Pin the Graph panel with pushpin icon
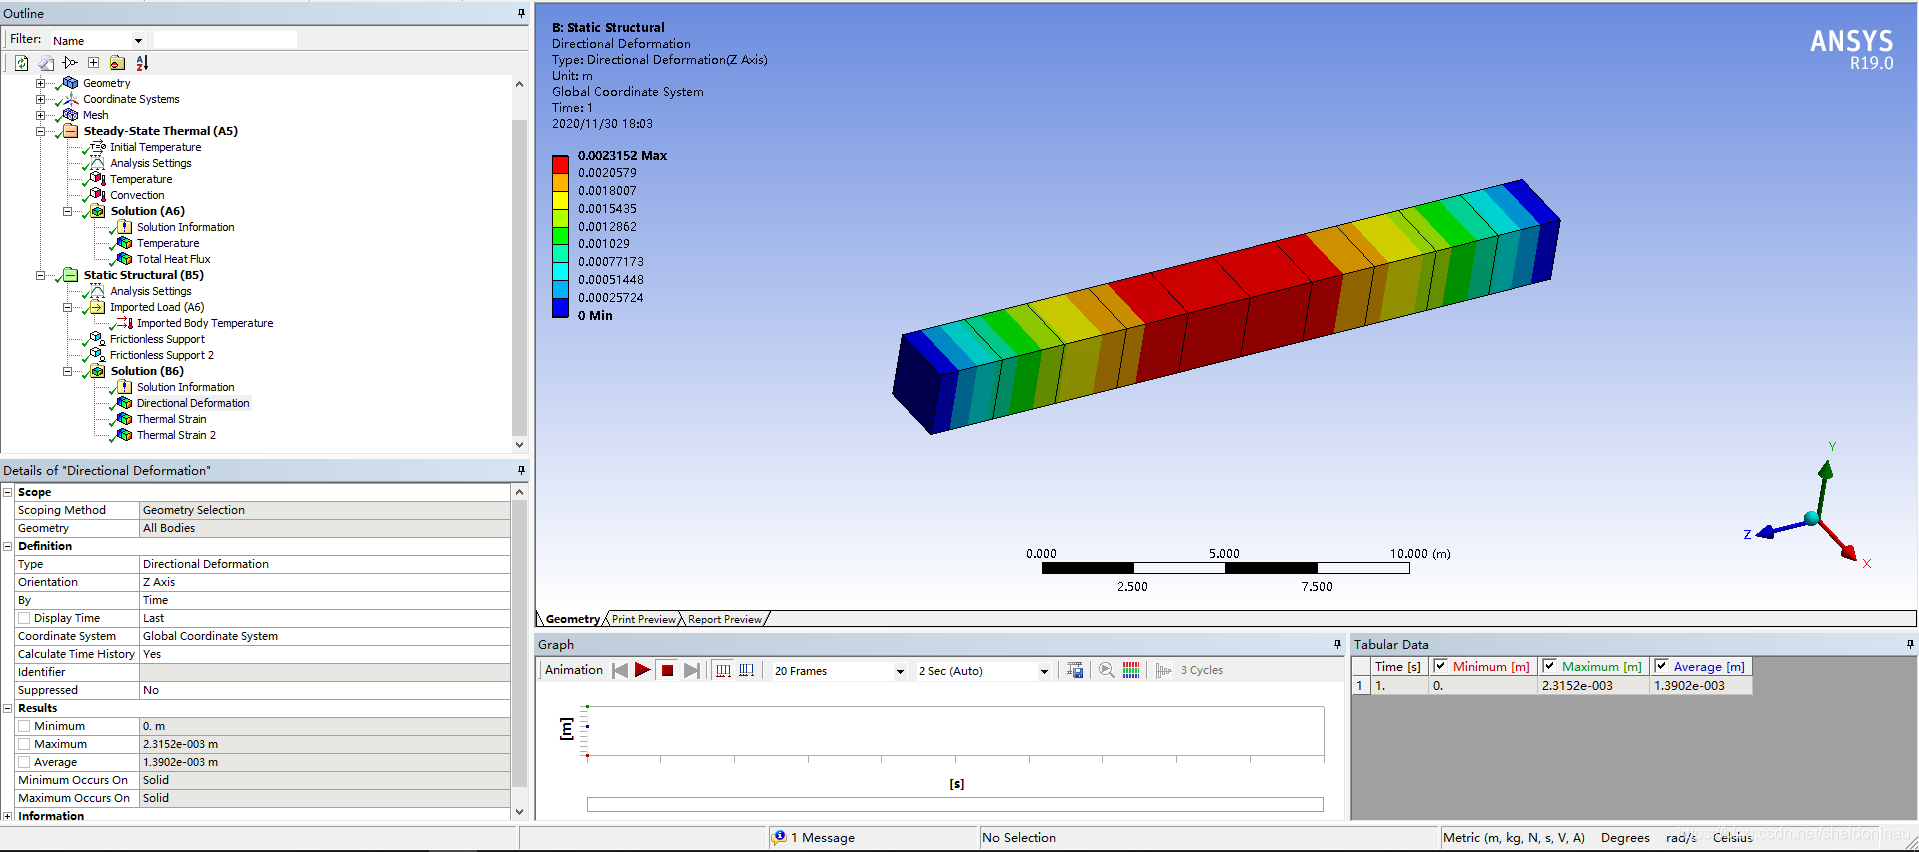 (1337, 645)
